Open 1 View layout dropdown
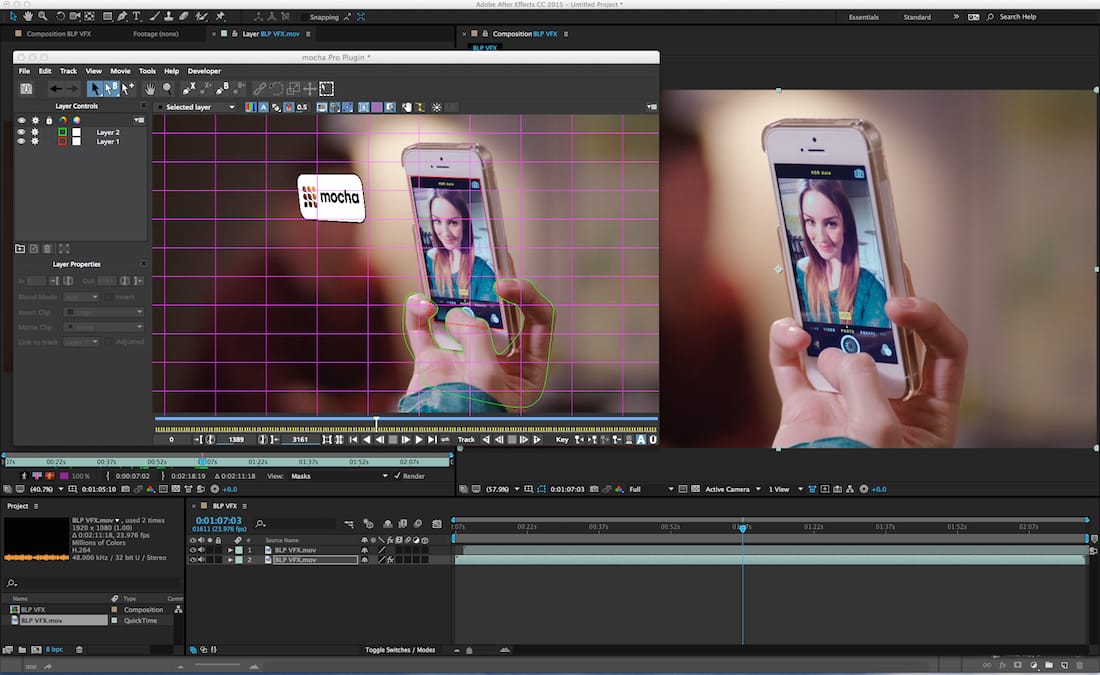1100x675 pixels. [x=785, y=489]
